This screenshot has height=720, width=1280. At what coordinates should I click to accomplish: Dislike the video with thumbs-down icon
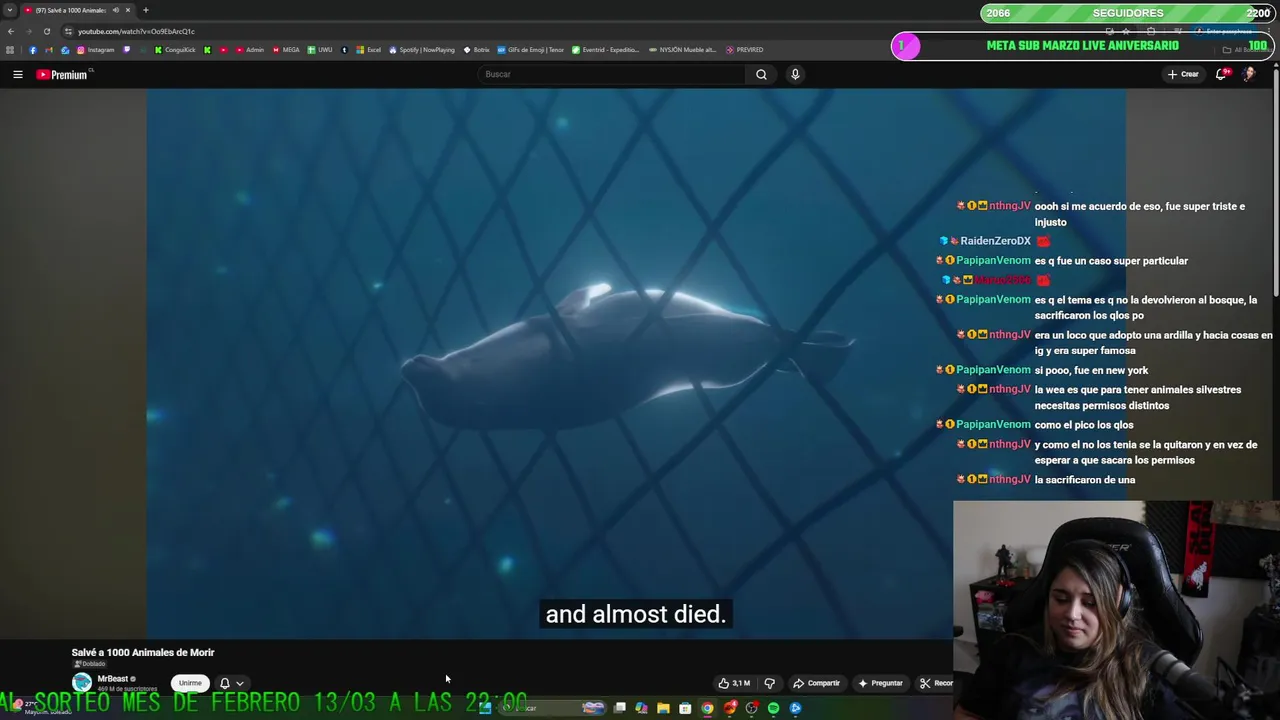(769, 683)
